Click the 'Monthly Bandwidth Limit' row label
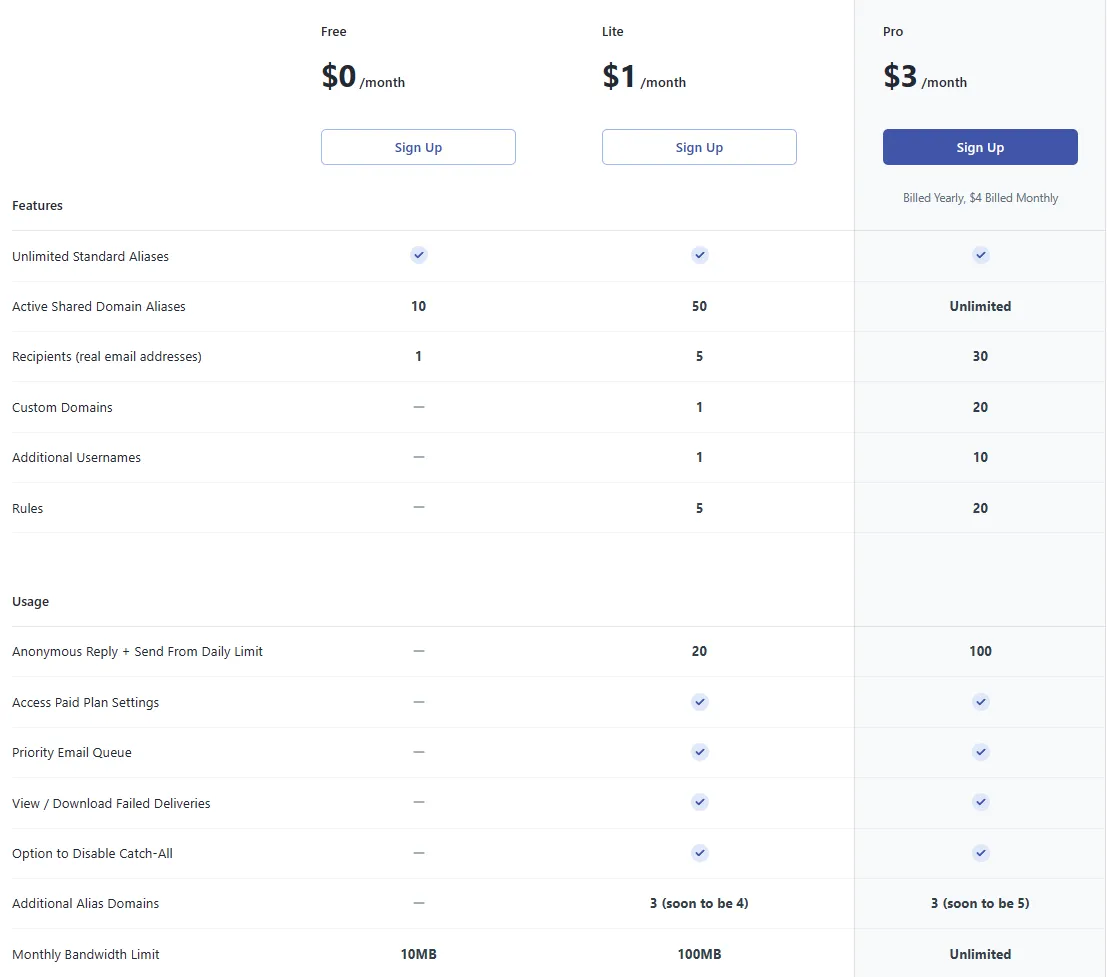The width and height of the screenshot is (1108, 977). [x=86, y=955]
